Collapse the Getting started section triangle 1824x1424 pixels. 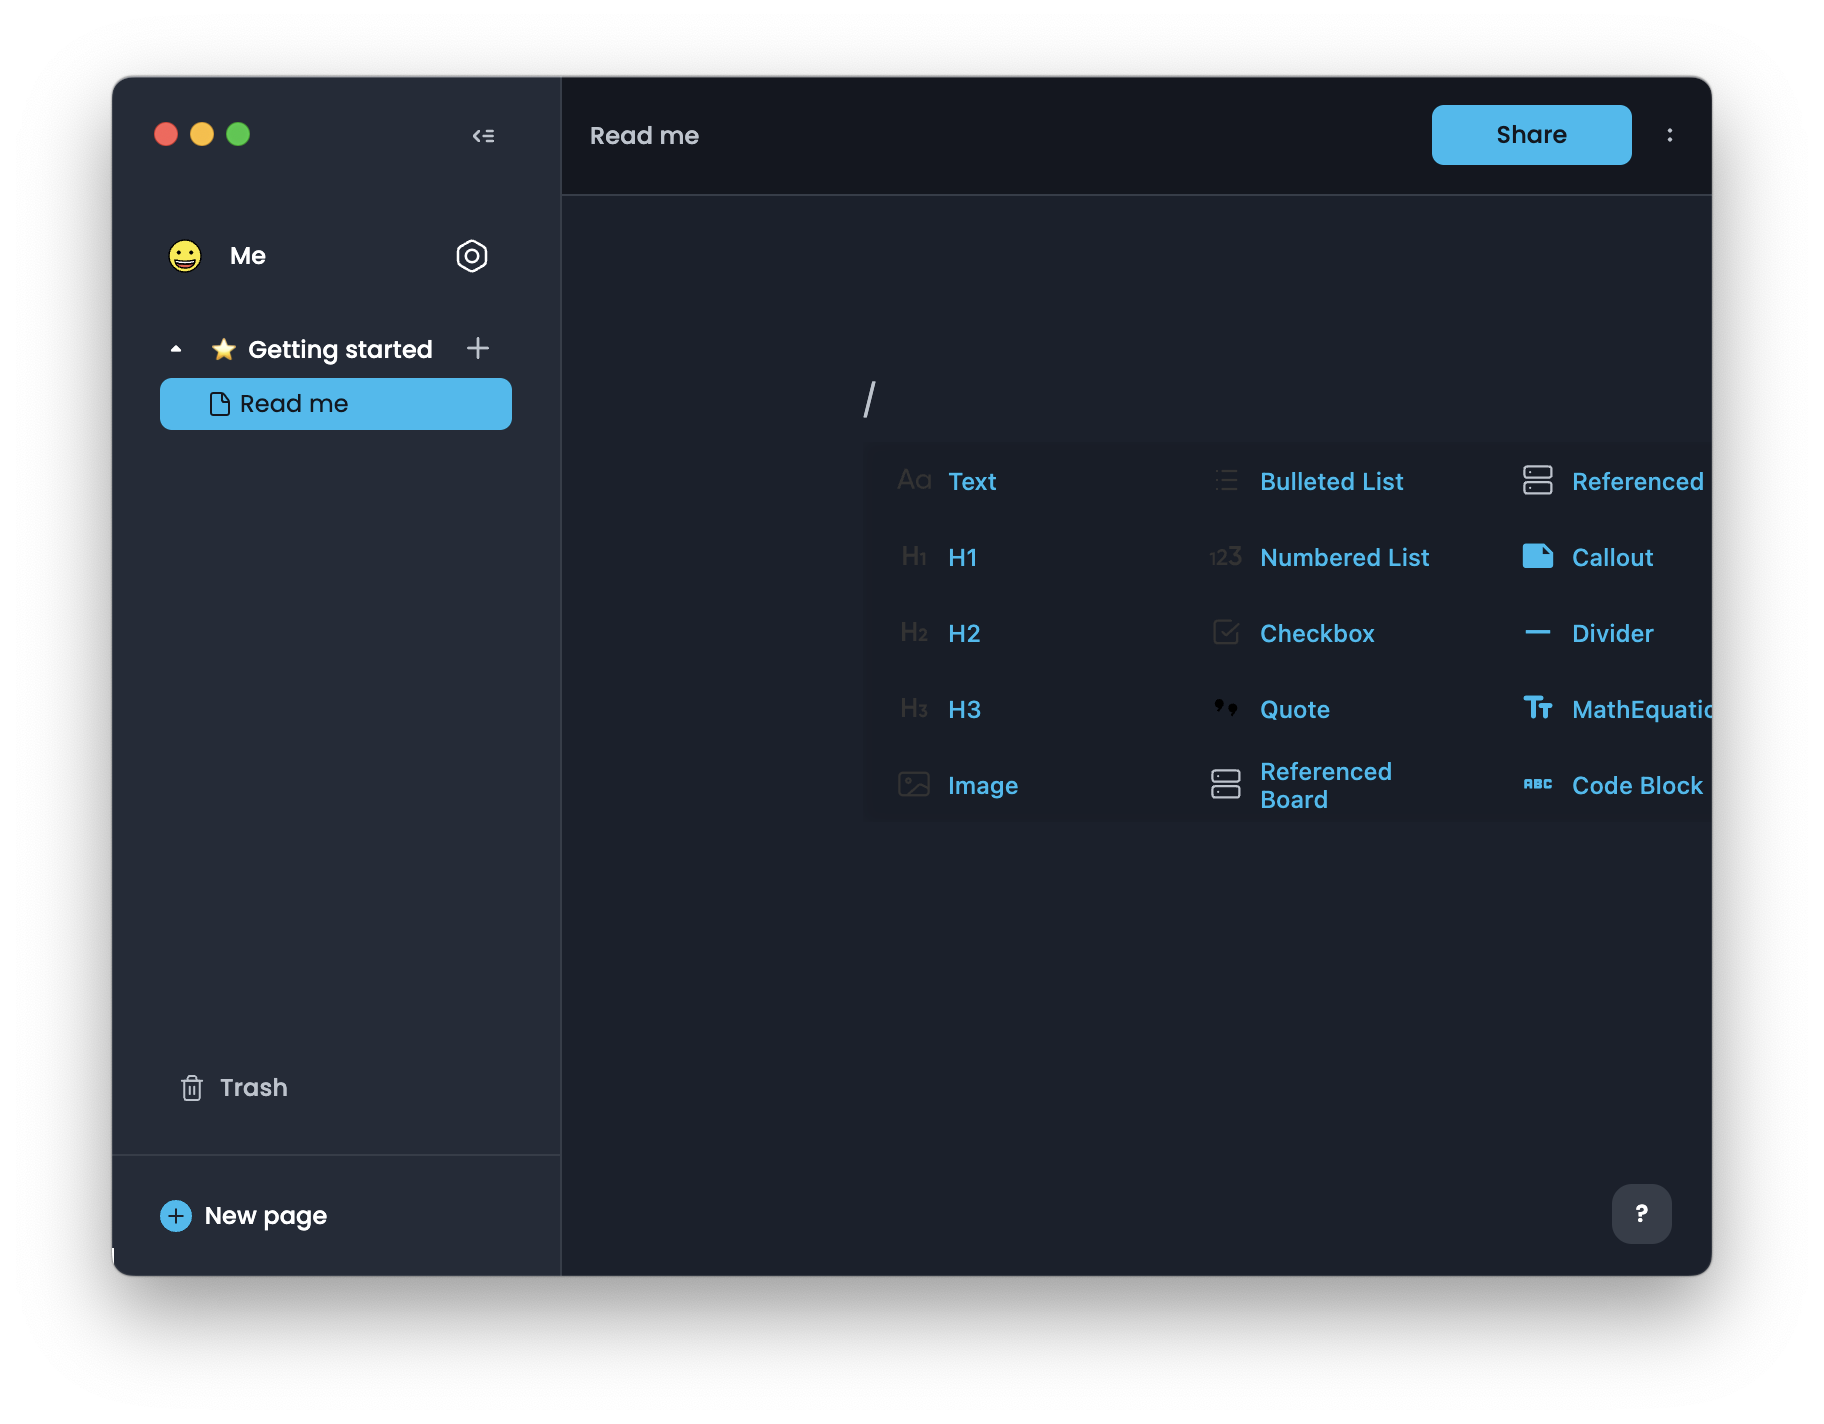point(176,349)
